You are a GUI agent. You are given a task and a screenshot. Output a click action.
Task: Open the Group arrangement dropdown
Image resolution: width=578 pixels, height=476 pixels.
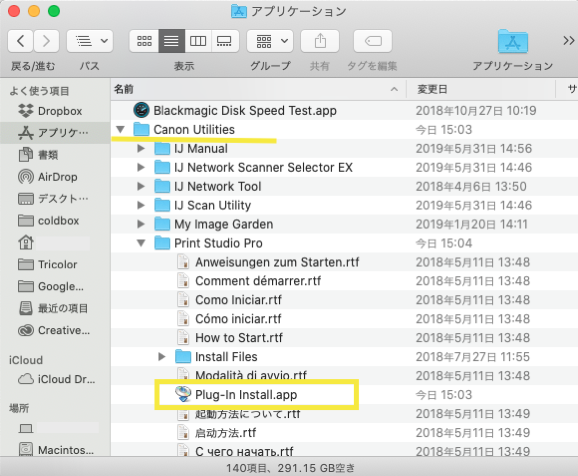(x=270, y=41)
